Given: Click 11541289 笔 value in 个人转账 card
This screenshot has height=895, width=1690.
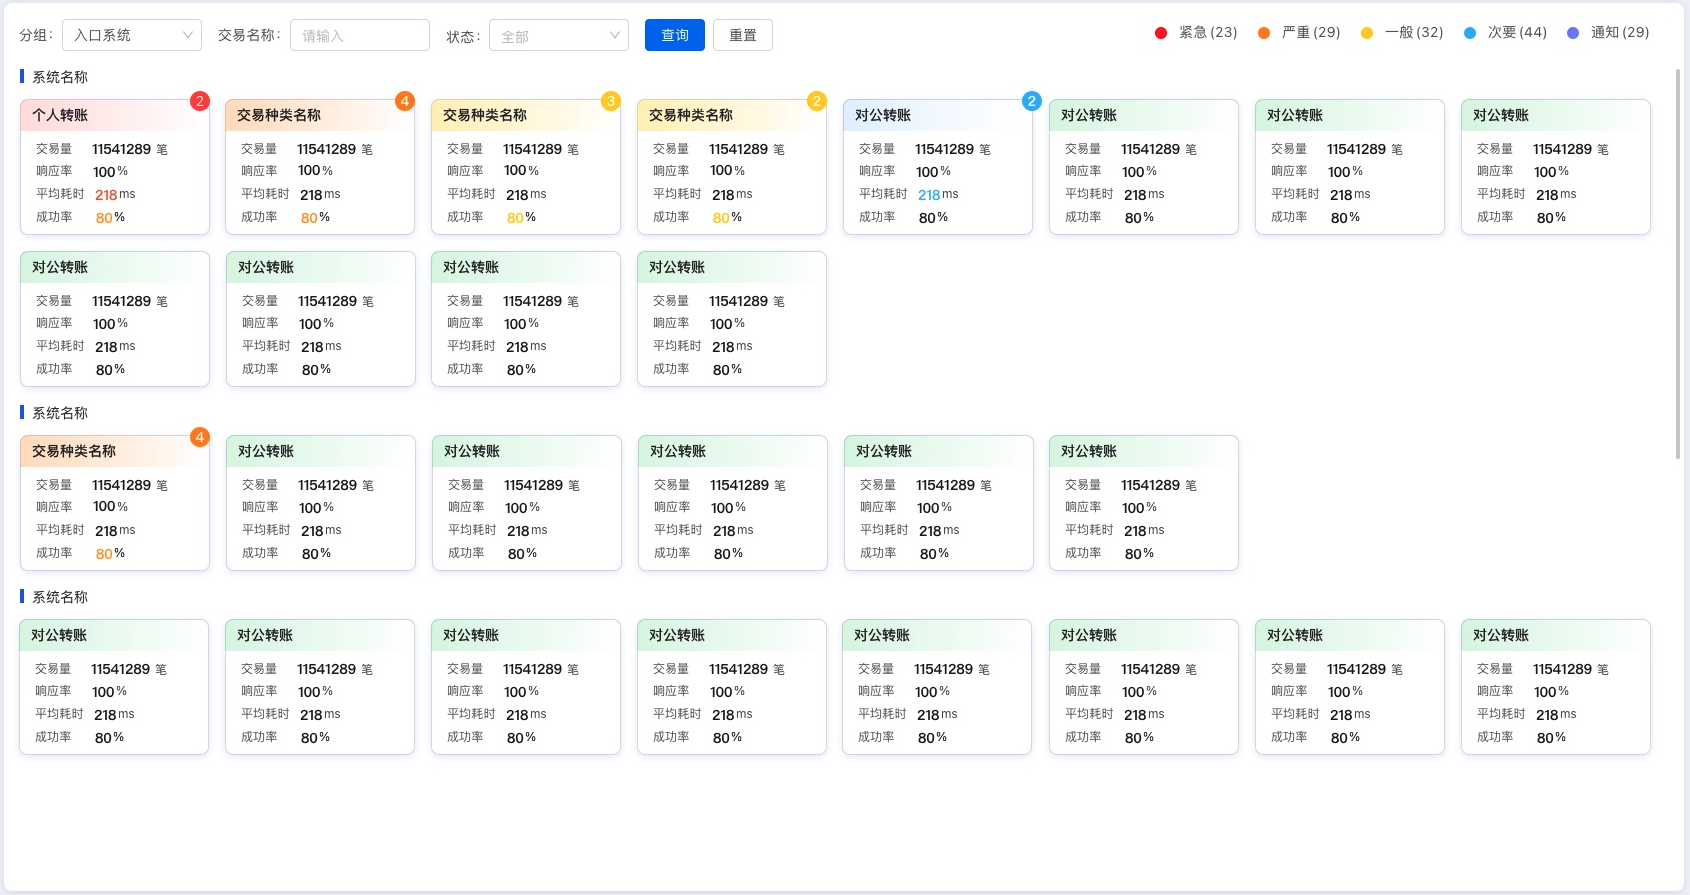Looking at the screenshot, I should click(130, 149).
